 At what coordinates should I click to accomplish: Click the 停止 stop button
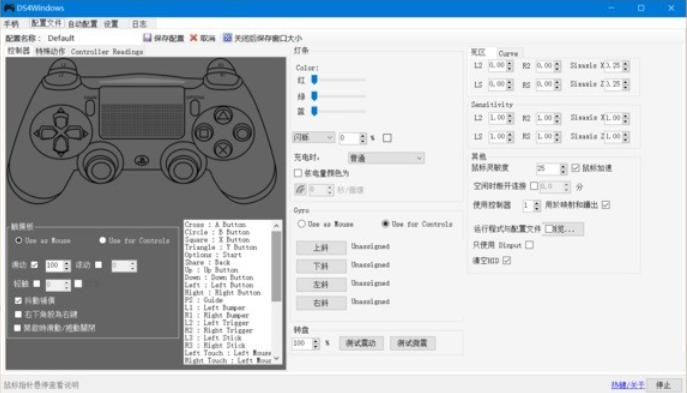pyautogui.click(x=664, y=385)
